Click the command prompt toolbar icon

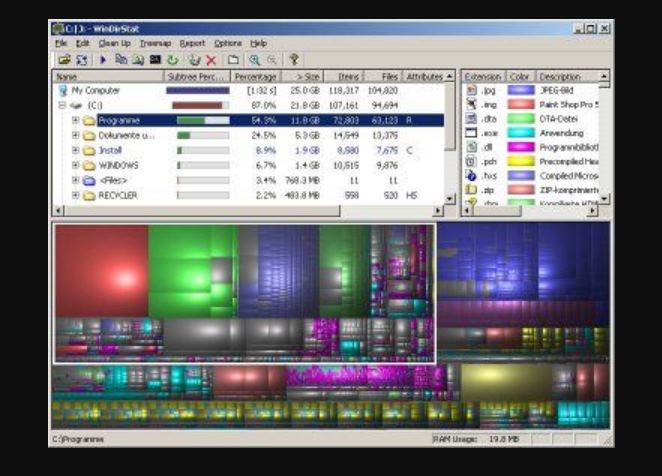[155, 60]
